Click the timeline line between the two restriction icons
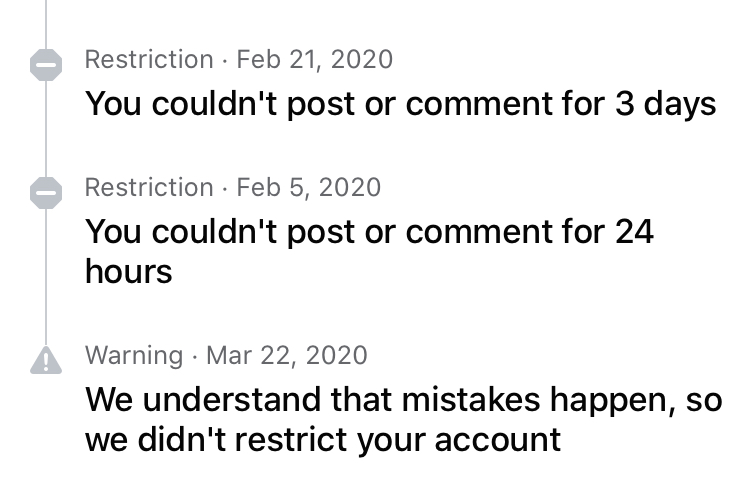 pyautogui.click(x=45, y=128)
